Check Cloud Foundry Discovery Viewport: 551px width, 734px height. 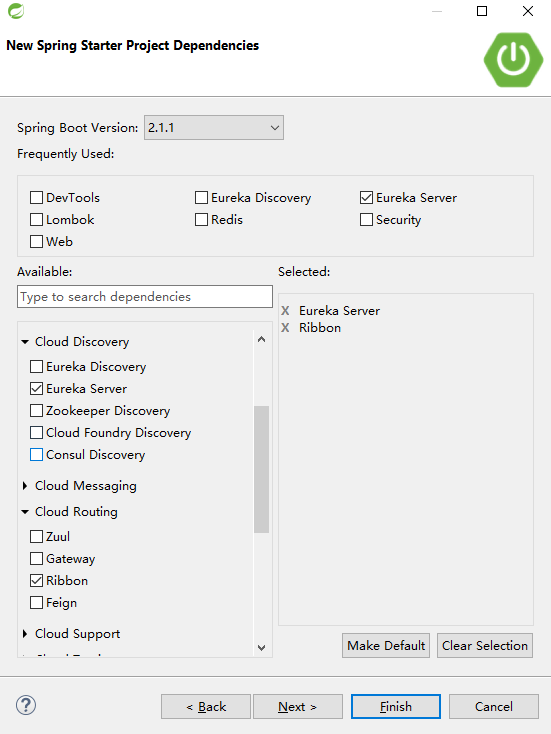click(x=37, y=433)
